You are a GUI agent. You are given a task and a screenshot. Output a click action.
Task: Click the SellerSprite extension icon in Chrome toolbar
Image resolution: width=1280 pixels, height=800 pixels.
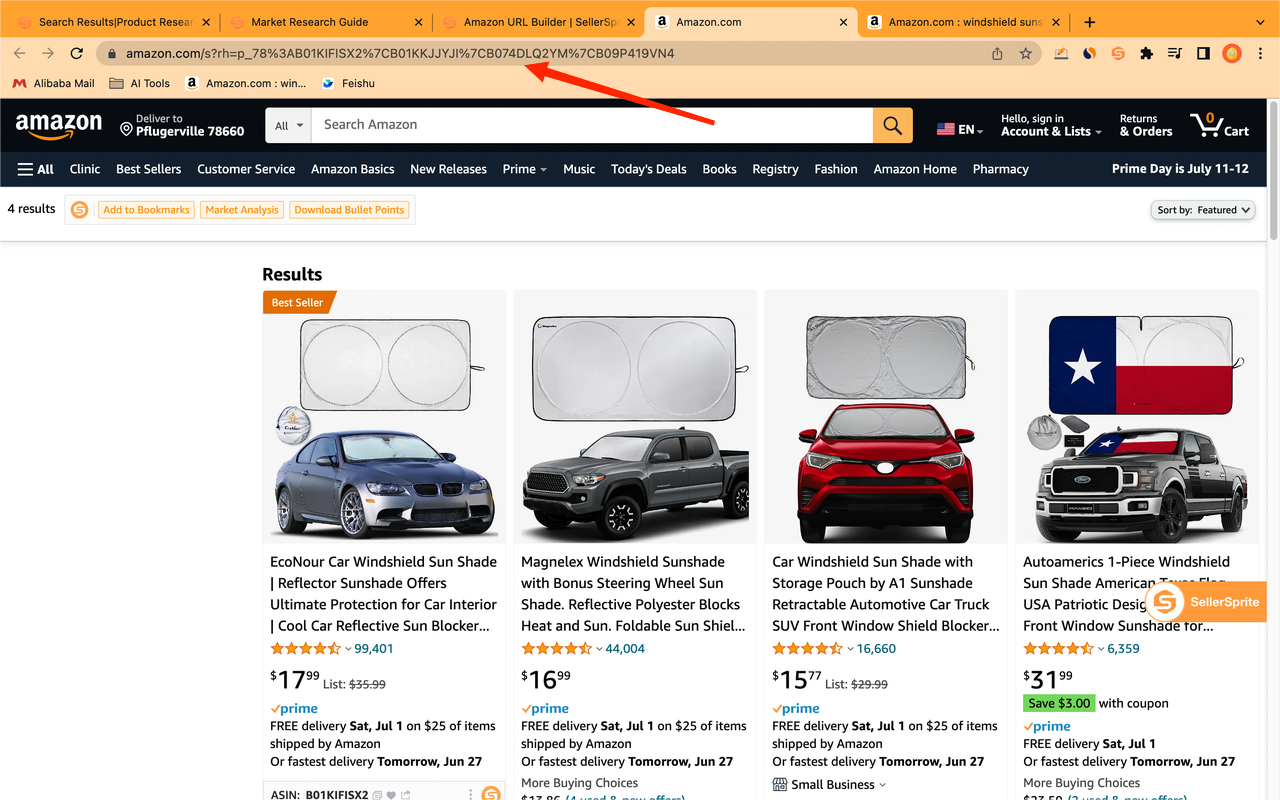(x=1118, y=53)
